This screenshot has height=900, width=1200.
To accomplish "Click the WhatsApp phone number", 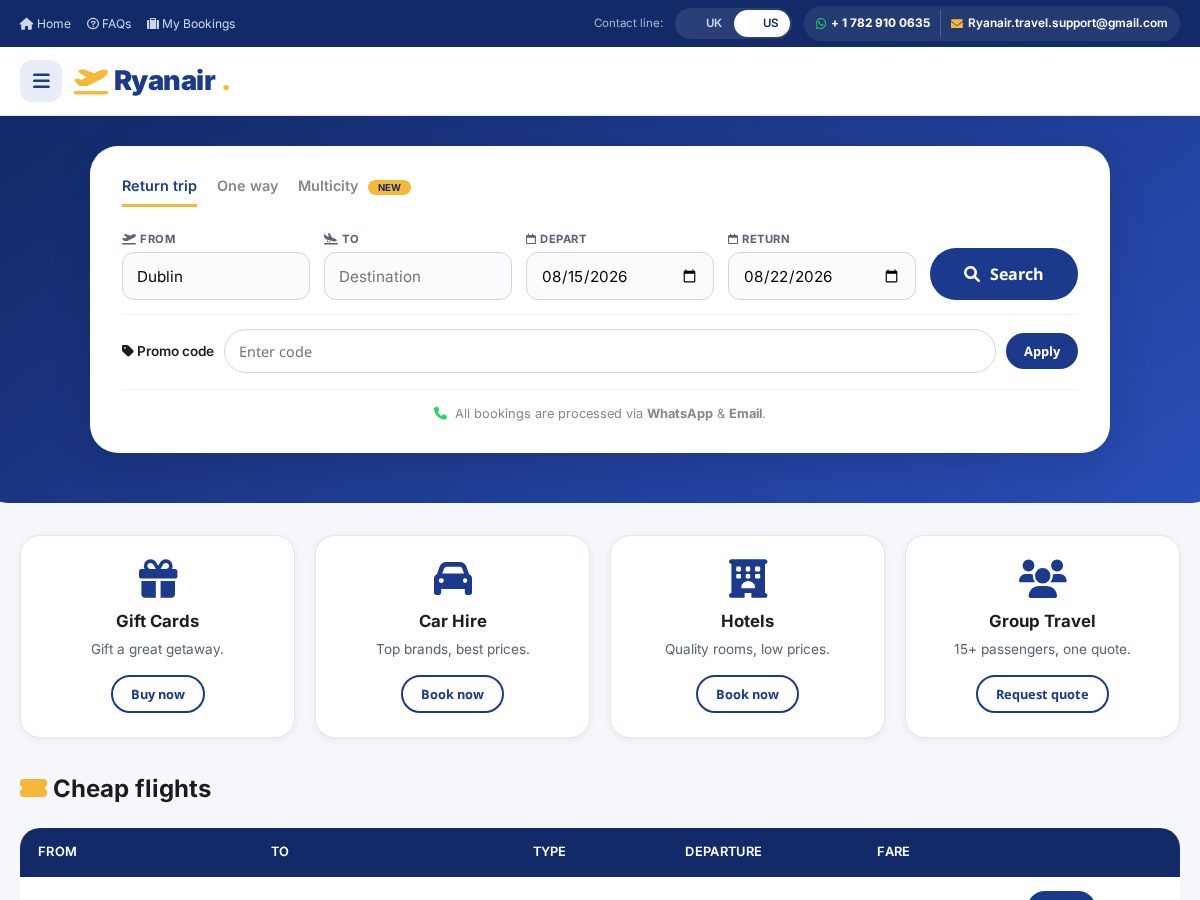I will pos(873,23).
